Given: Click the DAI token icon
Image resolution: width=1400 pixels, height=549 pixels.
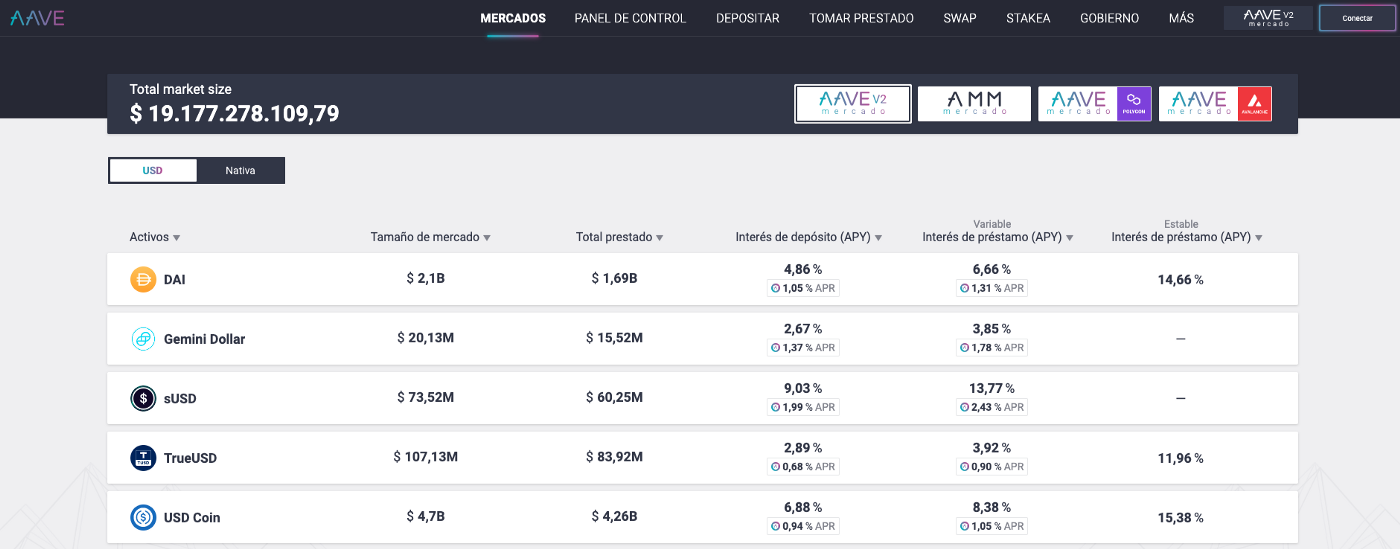Looking at the screenshot, I should (x=144, y=279).
